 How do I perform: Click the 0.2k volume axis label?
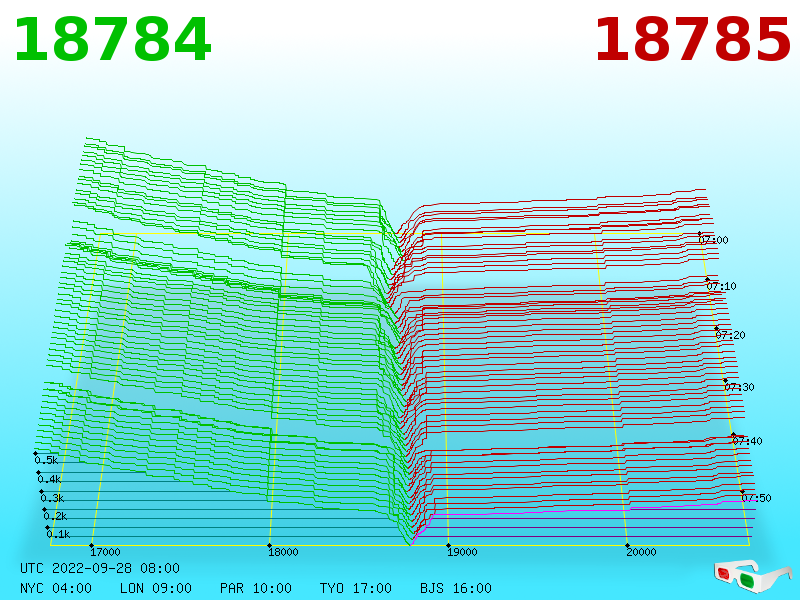pos(56,516)
